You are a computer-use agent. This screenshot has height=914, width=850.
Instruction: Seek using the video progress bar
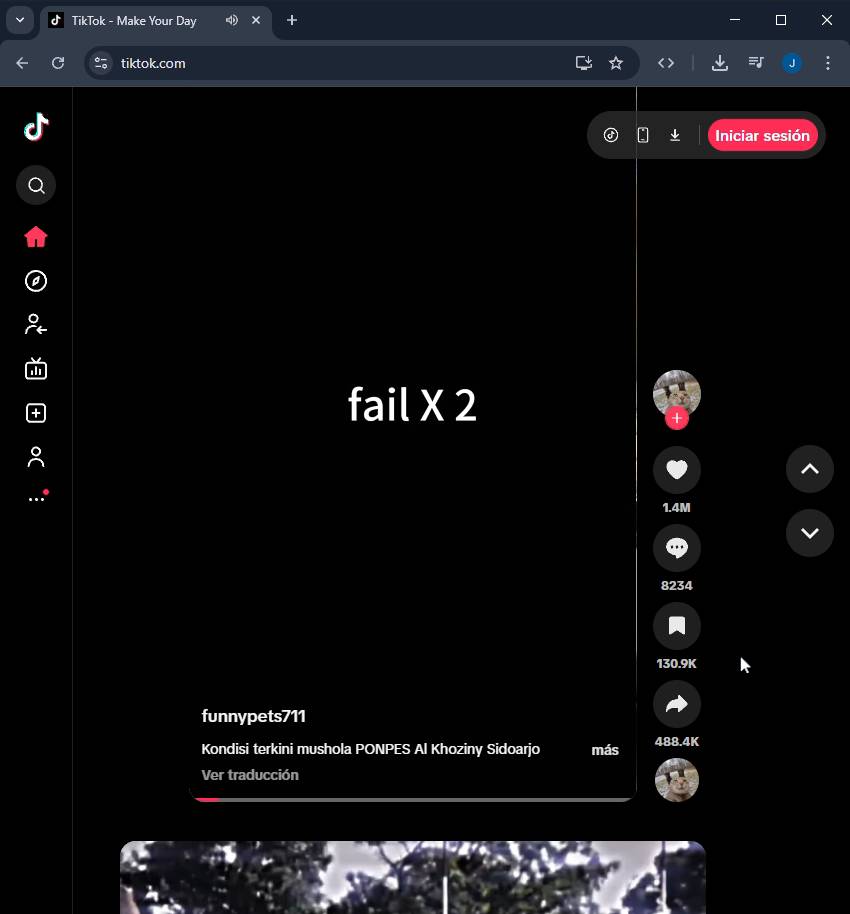coord(412,799)
